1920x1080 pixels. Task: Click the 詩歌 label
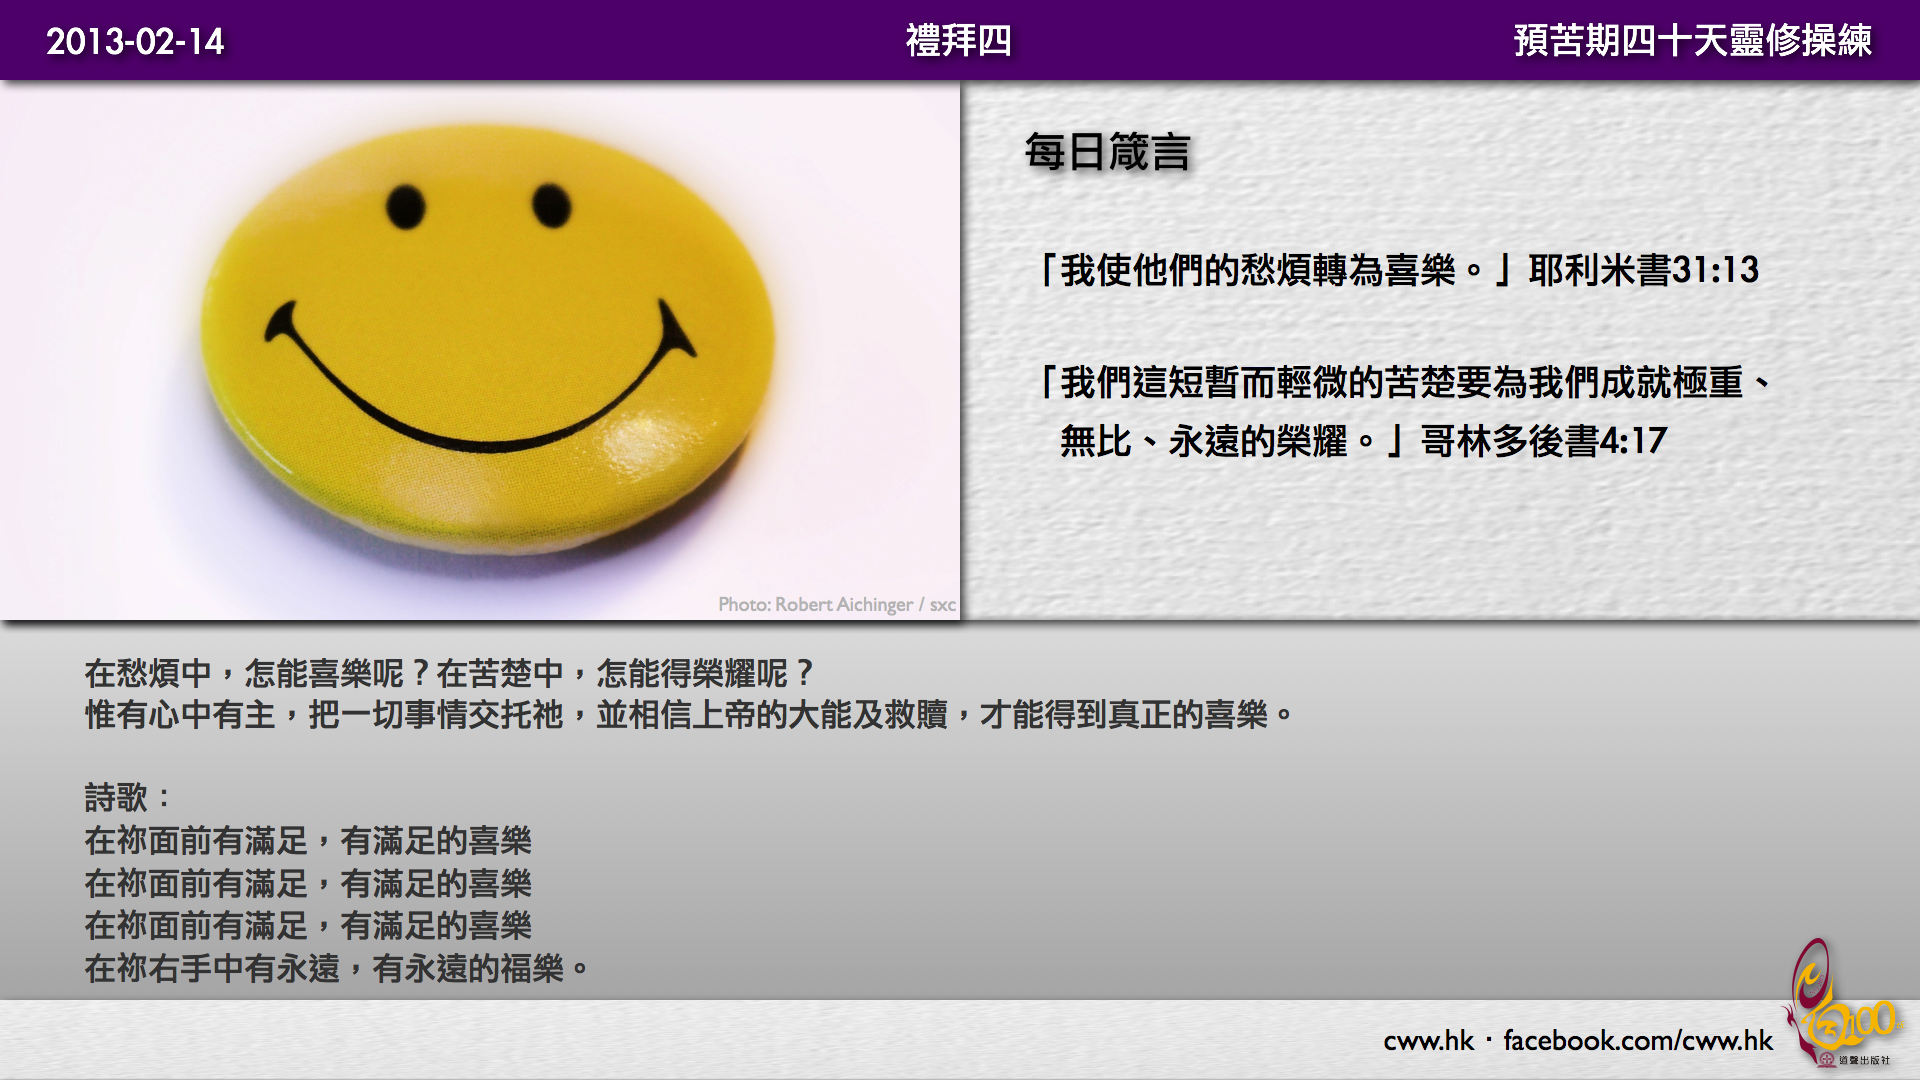tap(117, 798)
